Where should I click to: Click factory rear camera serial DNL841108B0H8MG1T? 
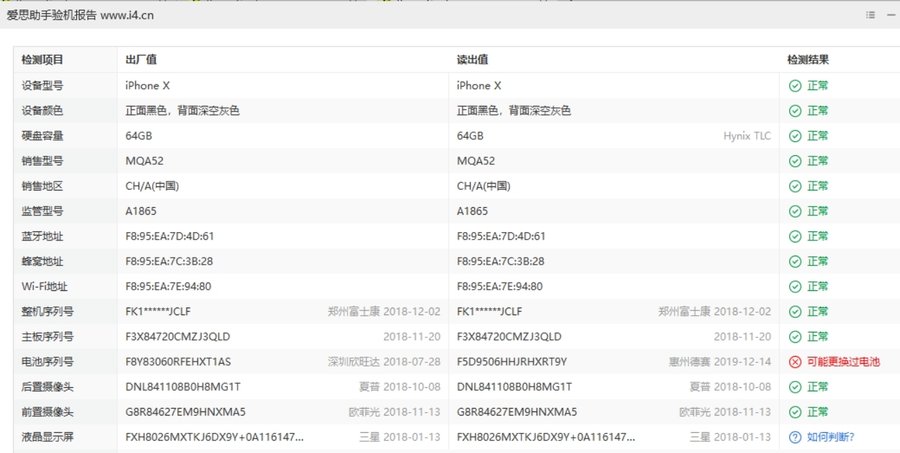point(183,387)
